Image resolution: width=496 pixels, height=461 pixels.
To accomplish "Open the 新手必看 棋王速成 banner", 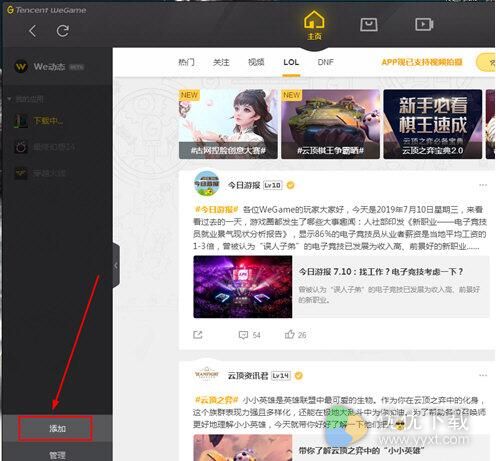I will 433,124.
